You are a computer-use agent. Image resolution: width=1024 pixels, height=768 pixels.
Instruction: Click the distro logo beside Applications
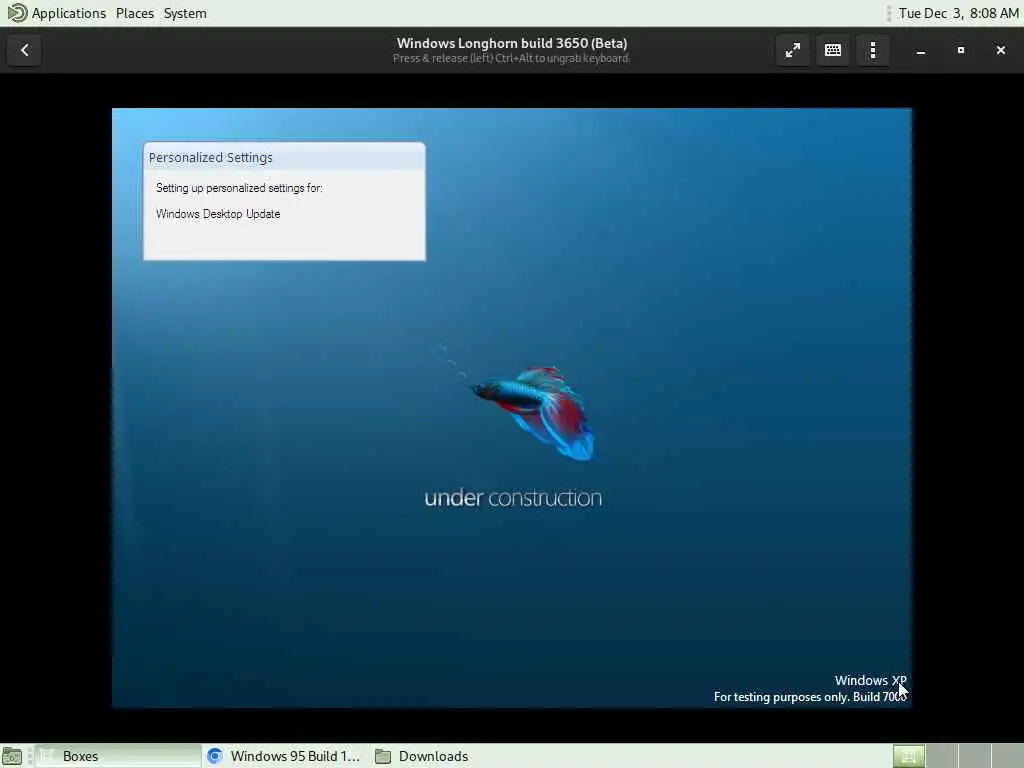pos(17,13)
